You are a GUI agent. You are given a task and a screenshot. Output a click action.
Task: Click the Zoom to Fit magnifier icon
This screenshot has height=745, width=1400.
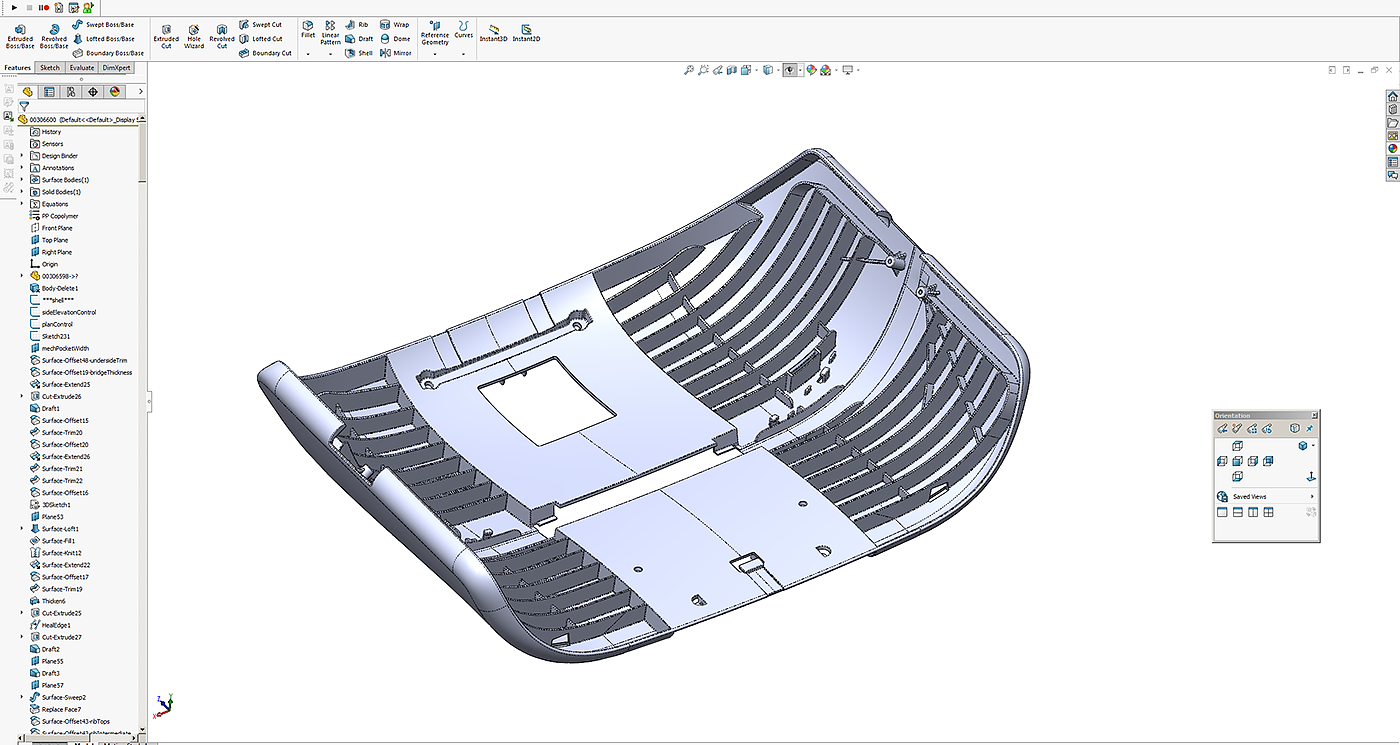pos(689,70)
